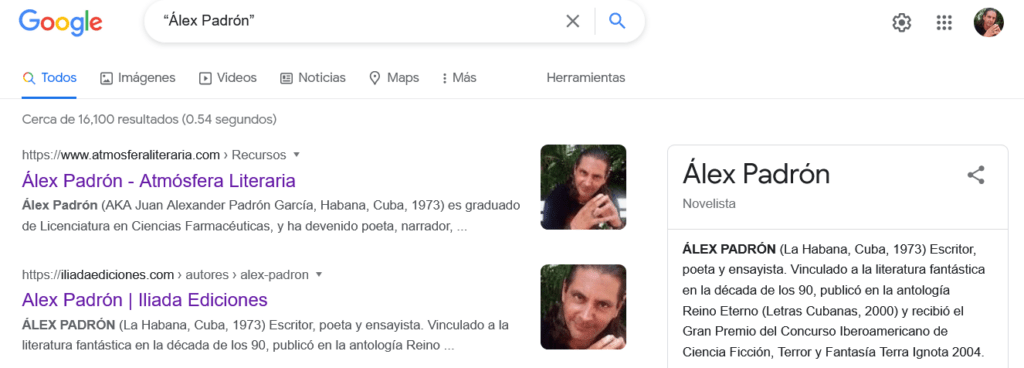Open 'Álex Padrón - Atmósfera Literaria' link
Screen dimensions: 1024x368
(159, 180)
